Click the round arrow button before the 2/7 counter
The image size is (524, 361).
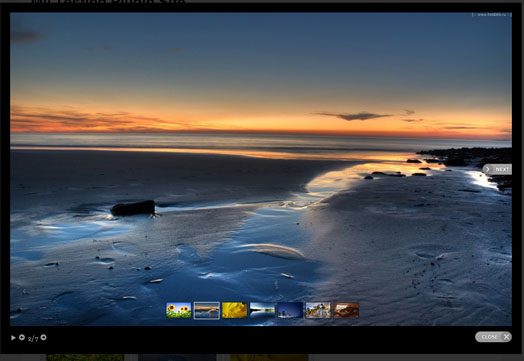click(22, 337)
